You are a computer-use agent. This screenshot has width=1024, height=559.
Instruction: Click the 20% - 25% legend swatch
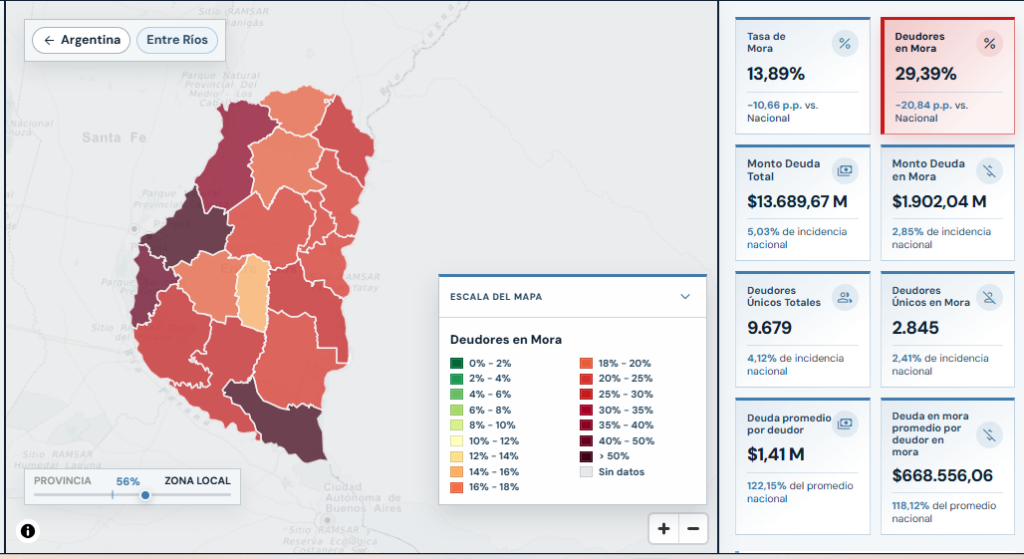pyautogui.click(x=586, y=379)
